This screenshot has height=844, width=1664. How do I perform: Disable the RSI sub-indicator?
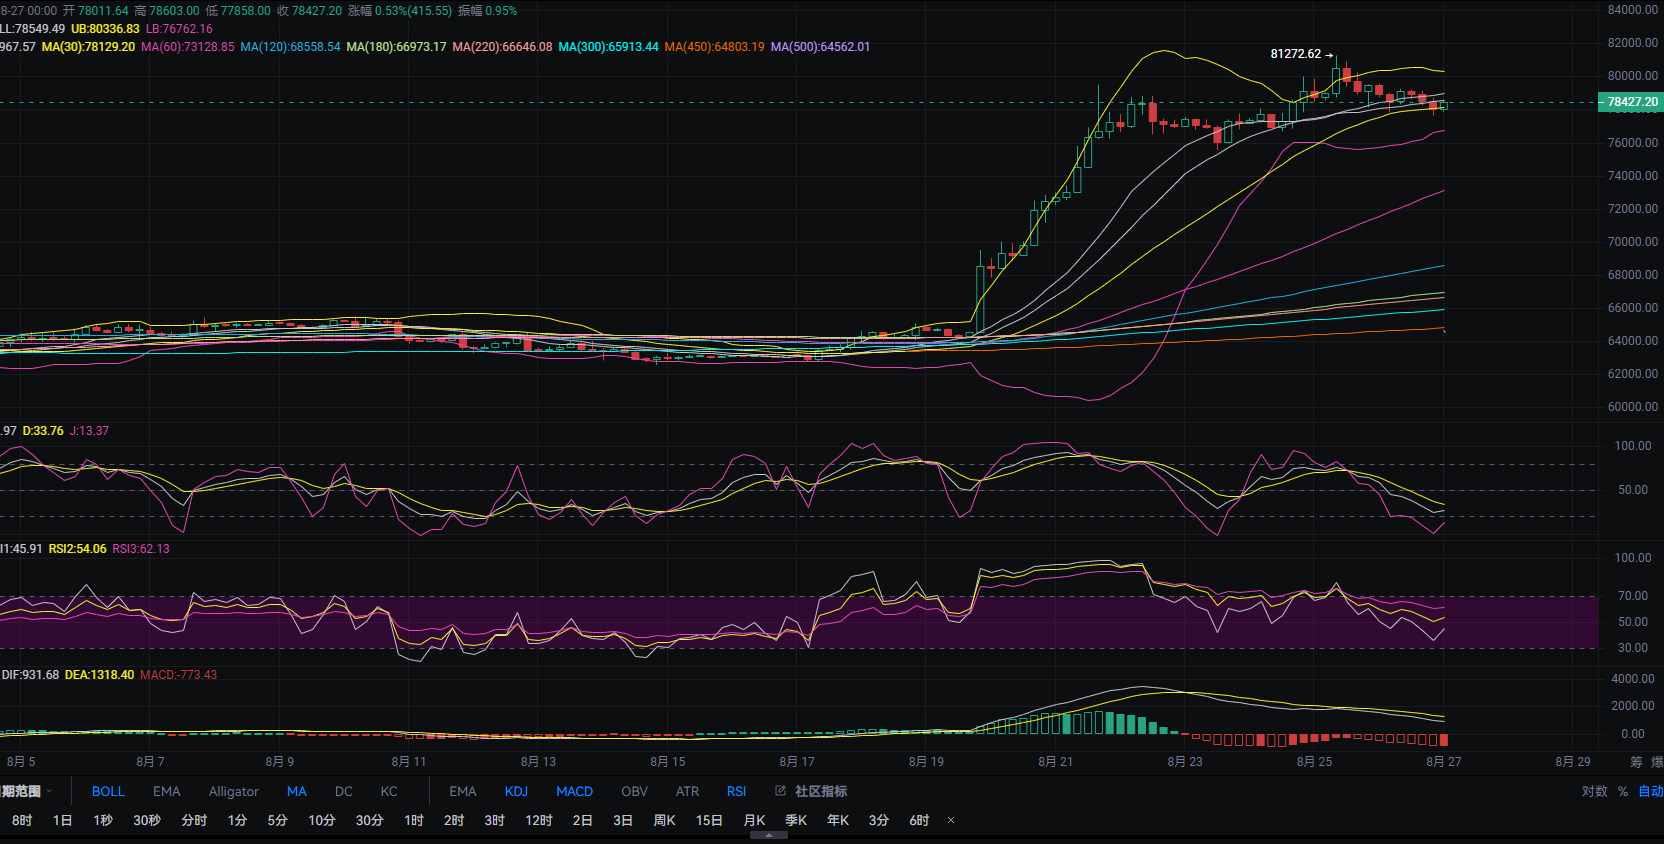pos(736,791)
